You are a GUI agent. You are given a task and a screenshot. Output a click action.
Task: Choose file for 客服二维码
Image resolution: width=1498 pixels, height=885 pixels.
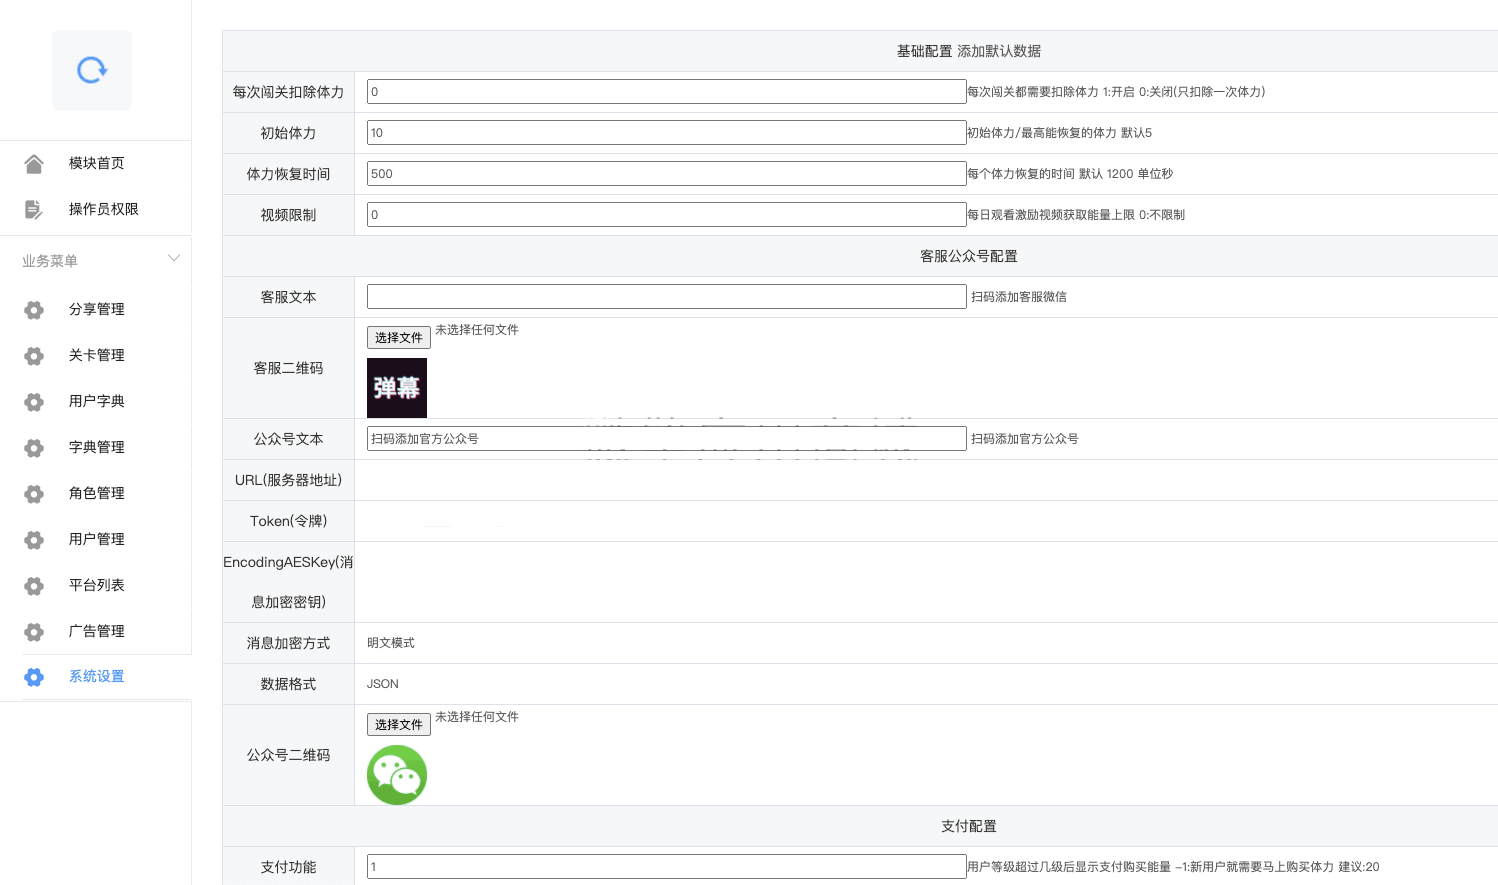click(x=399, y=338)
